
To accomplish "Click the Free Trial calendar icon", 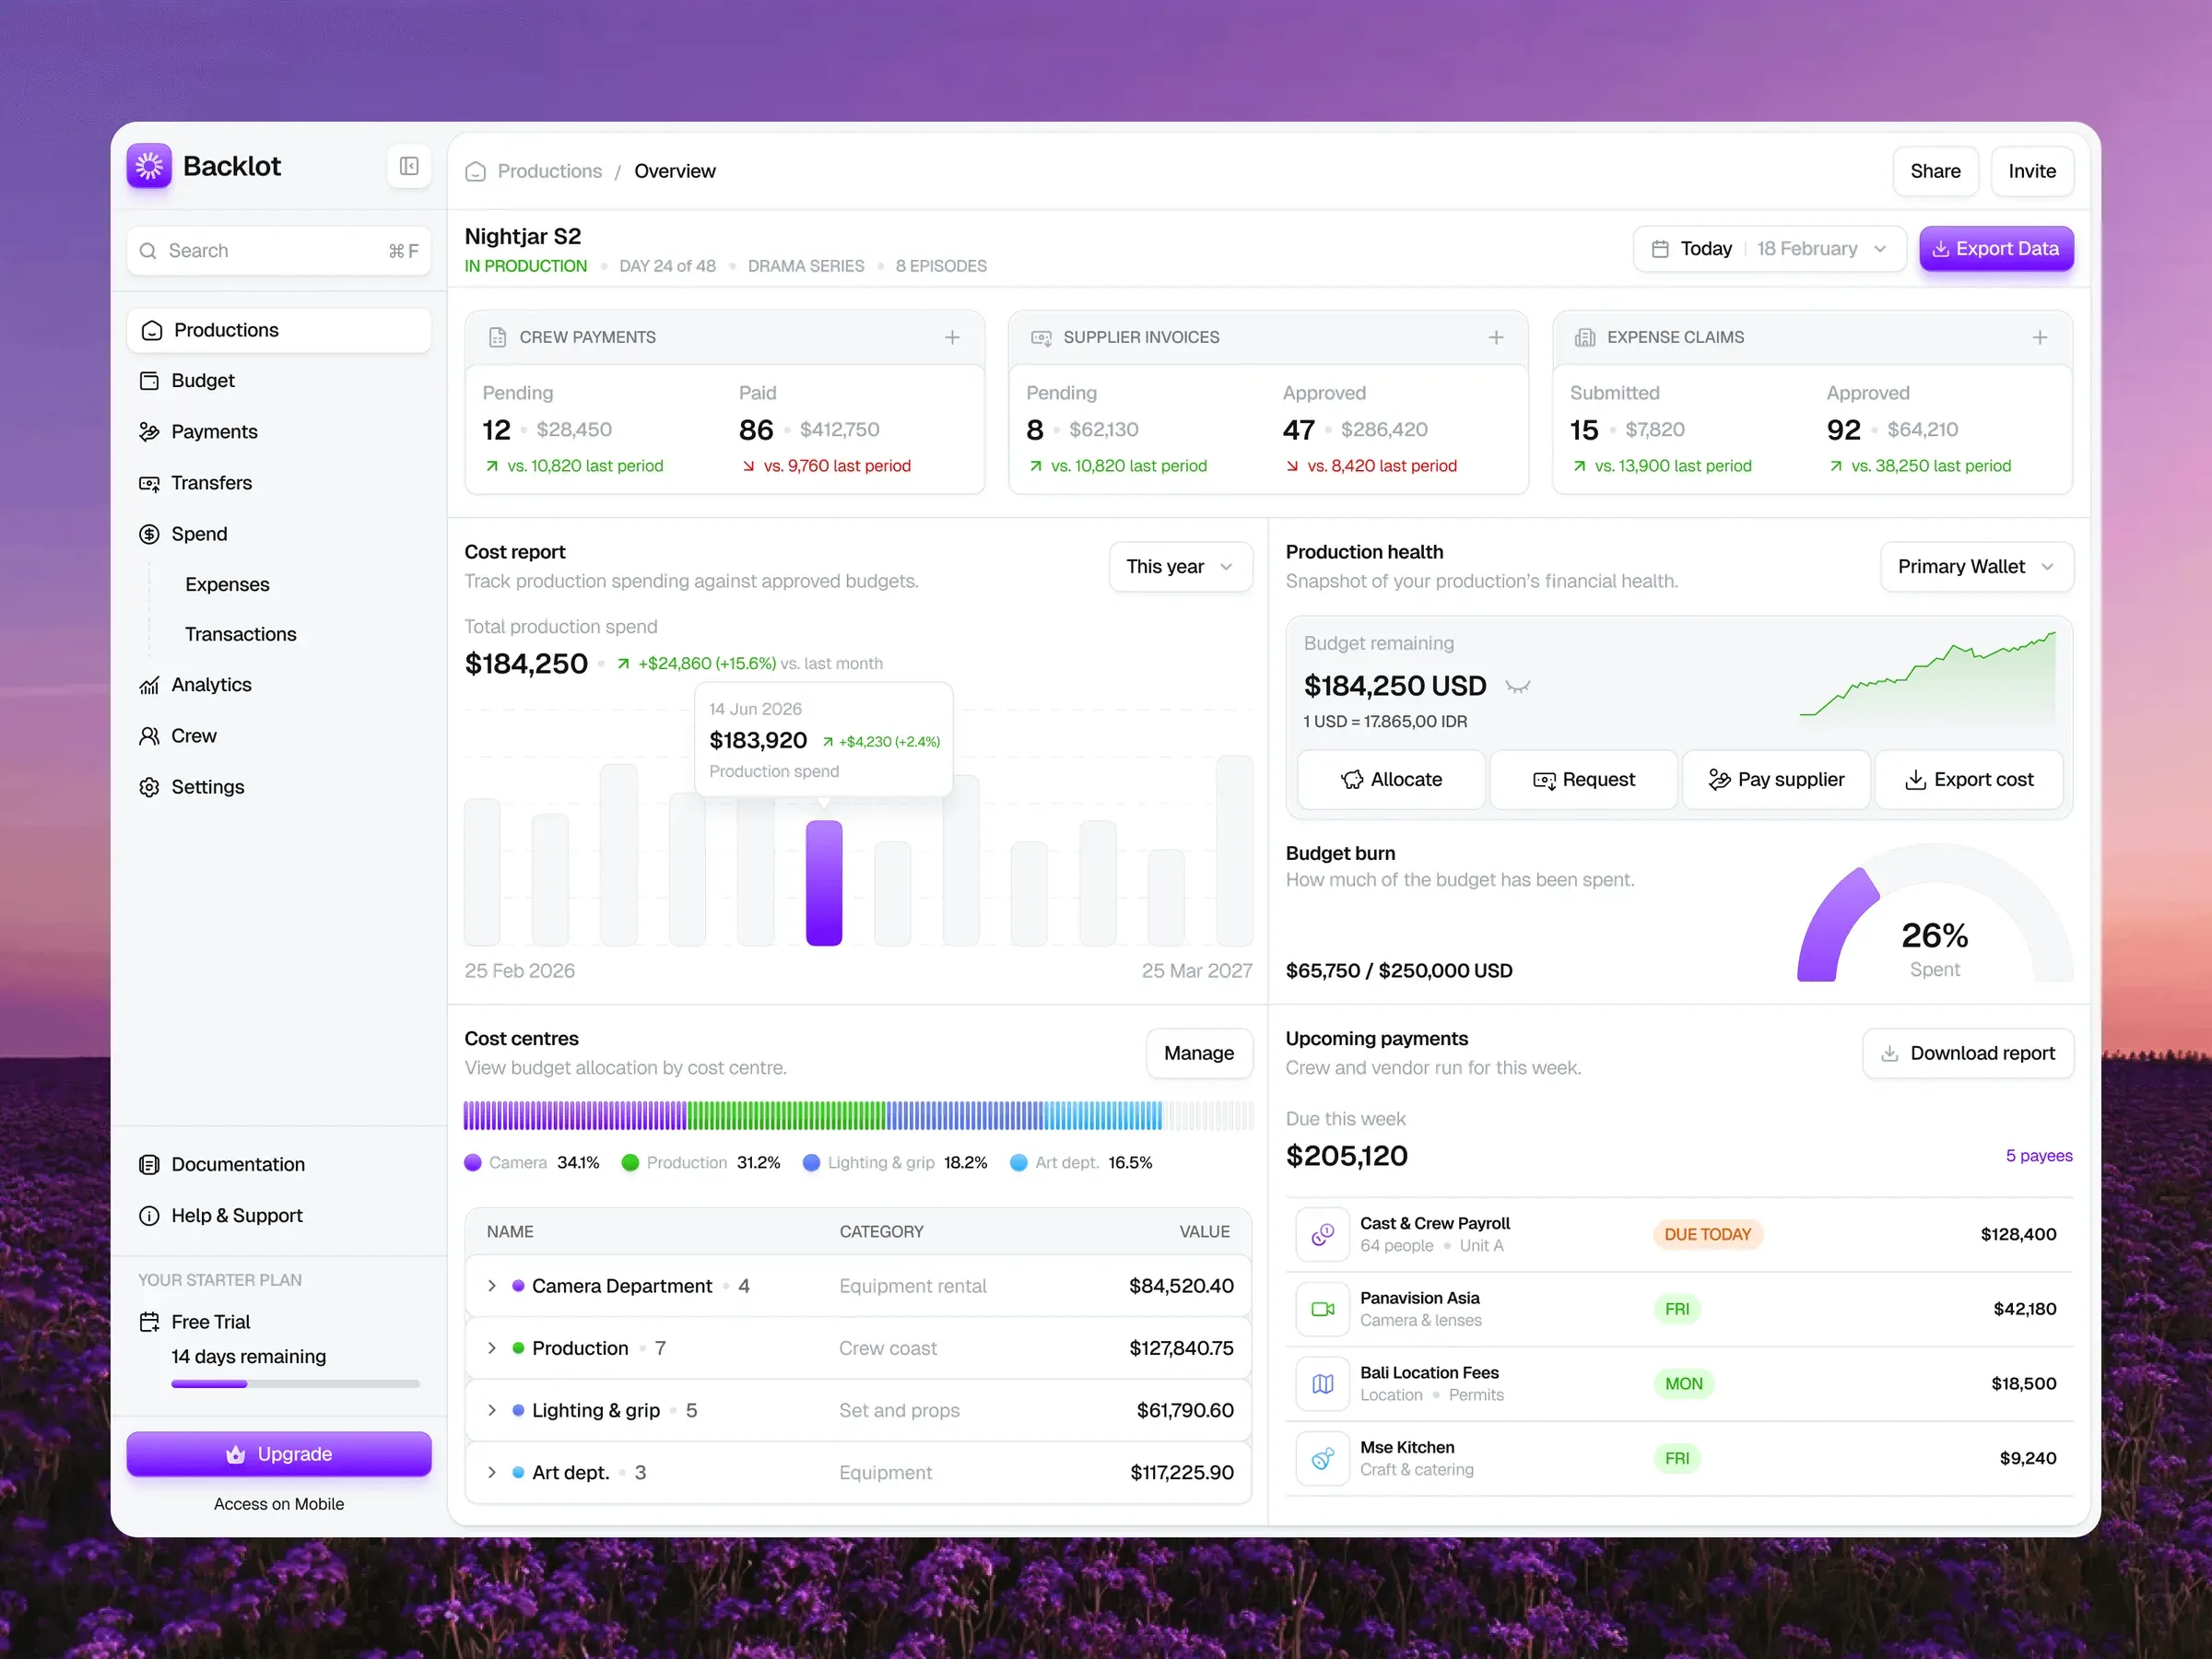I will click(x=149, y=1323).
